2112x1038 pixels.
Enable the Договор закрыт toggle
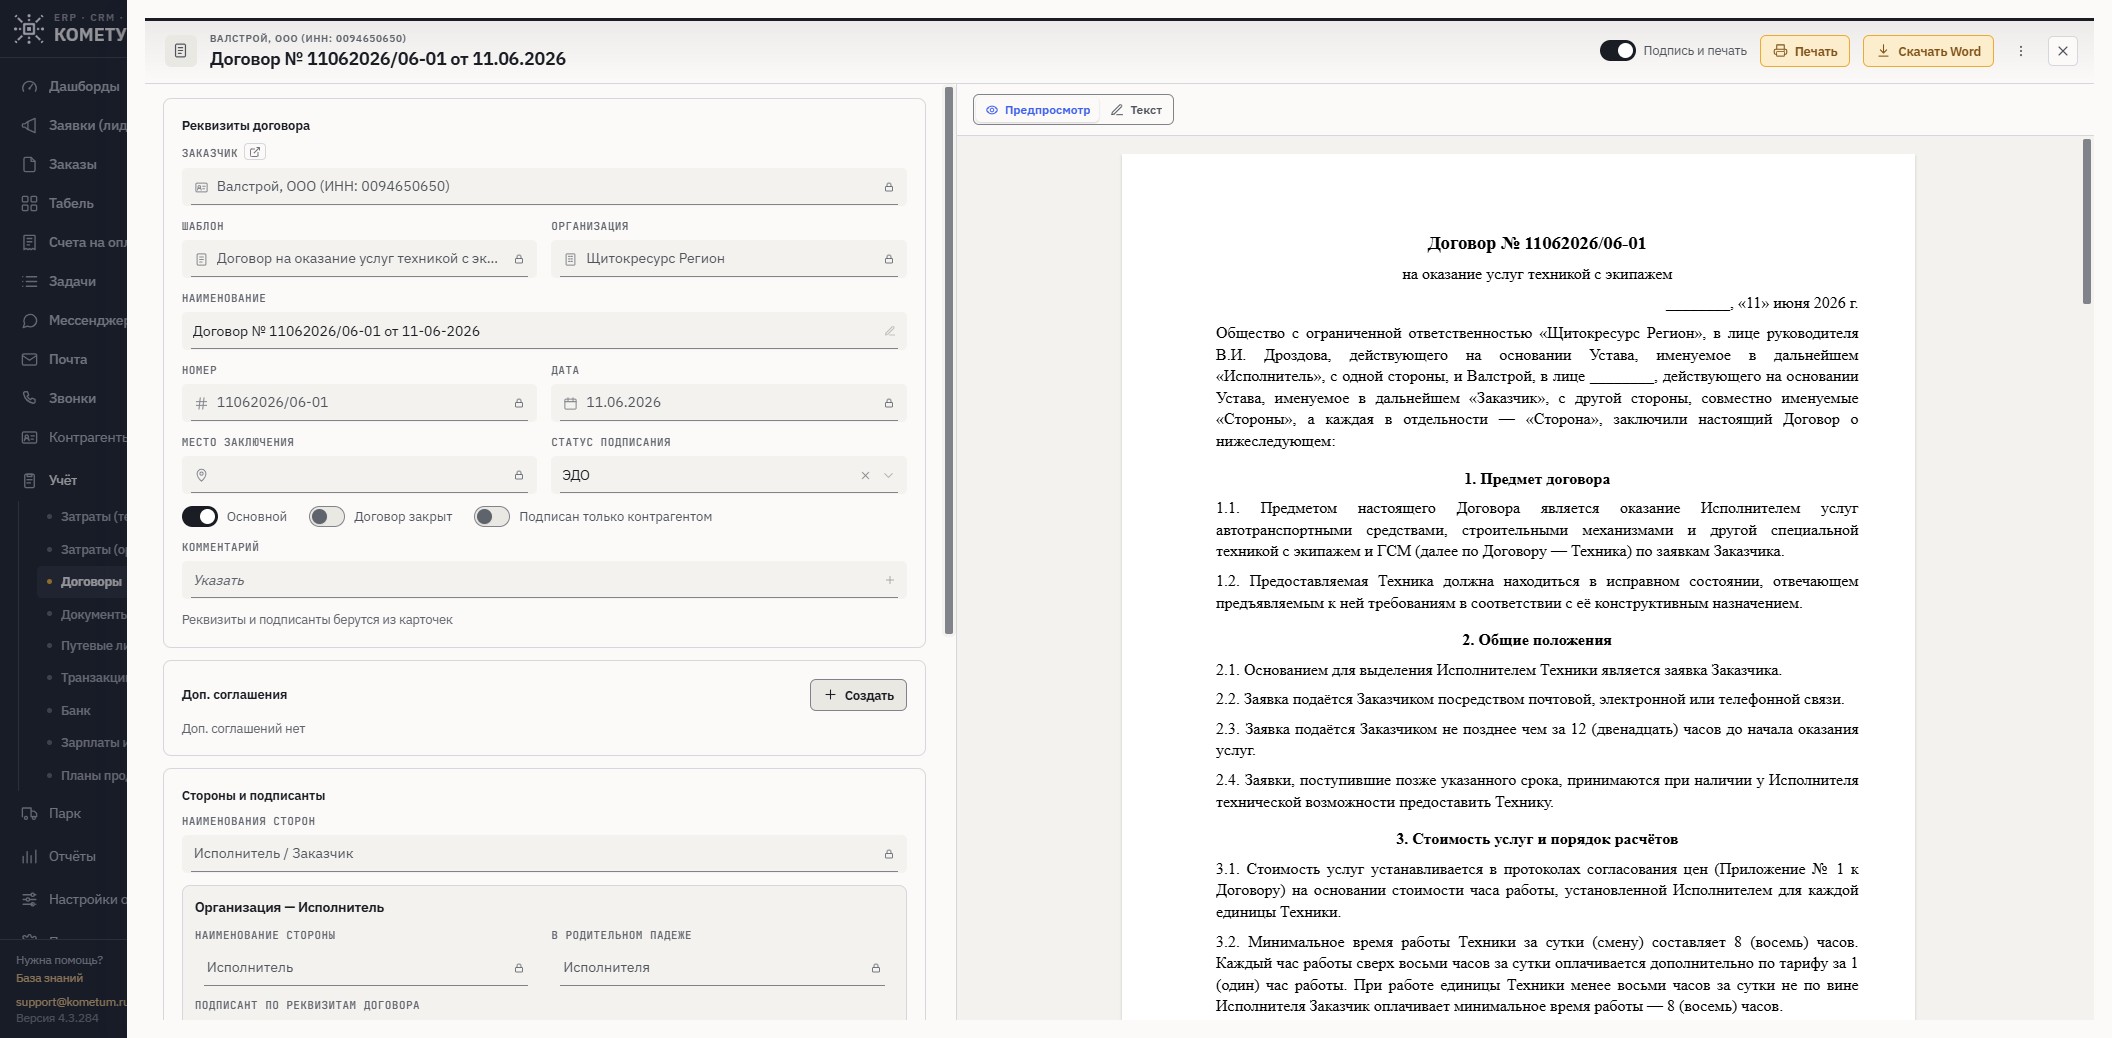tap(326, 516)
